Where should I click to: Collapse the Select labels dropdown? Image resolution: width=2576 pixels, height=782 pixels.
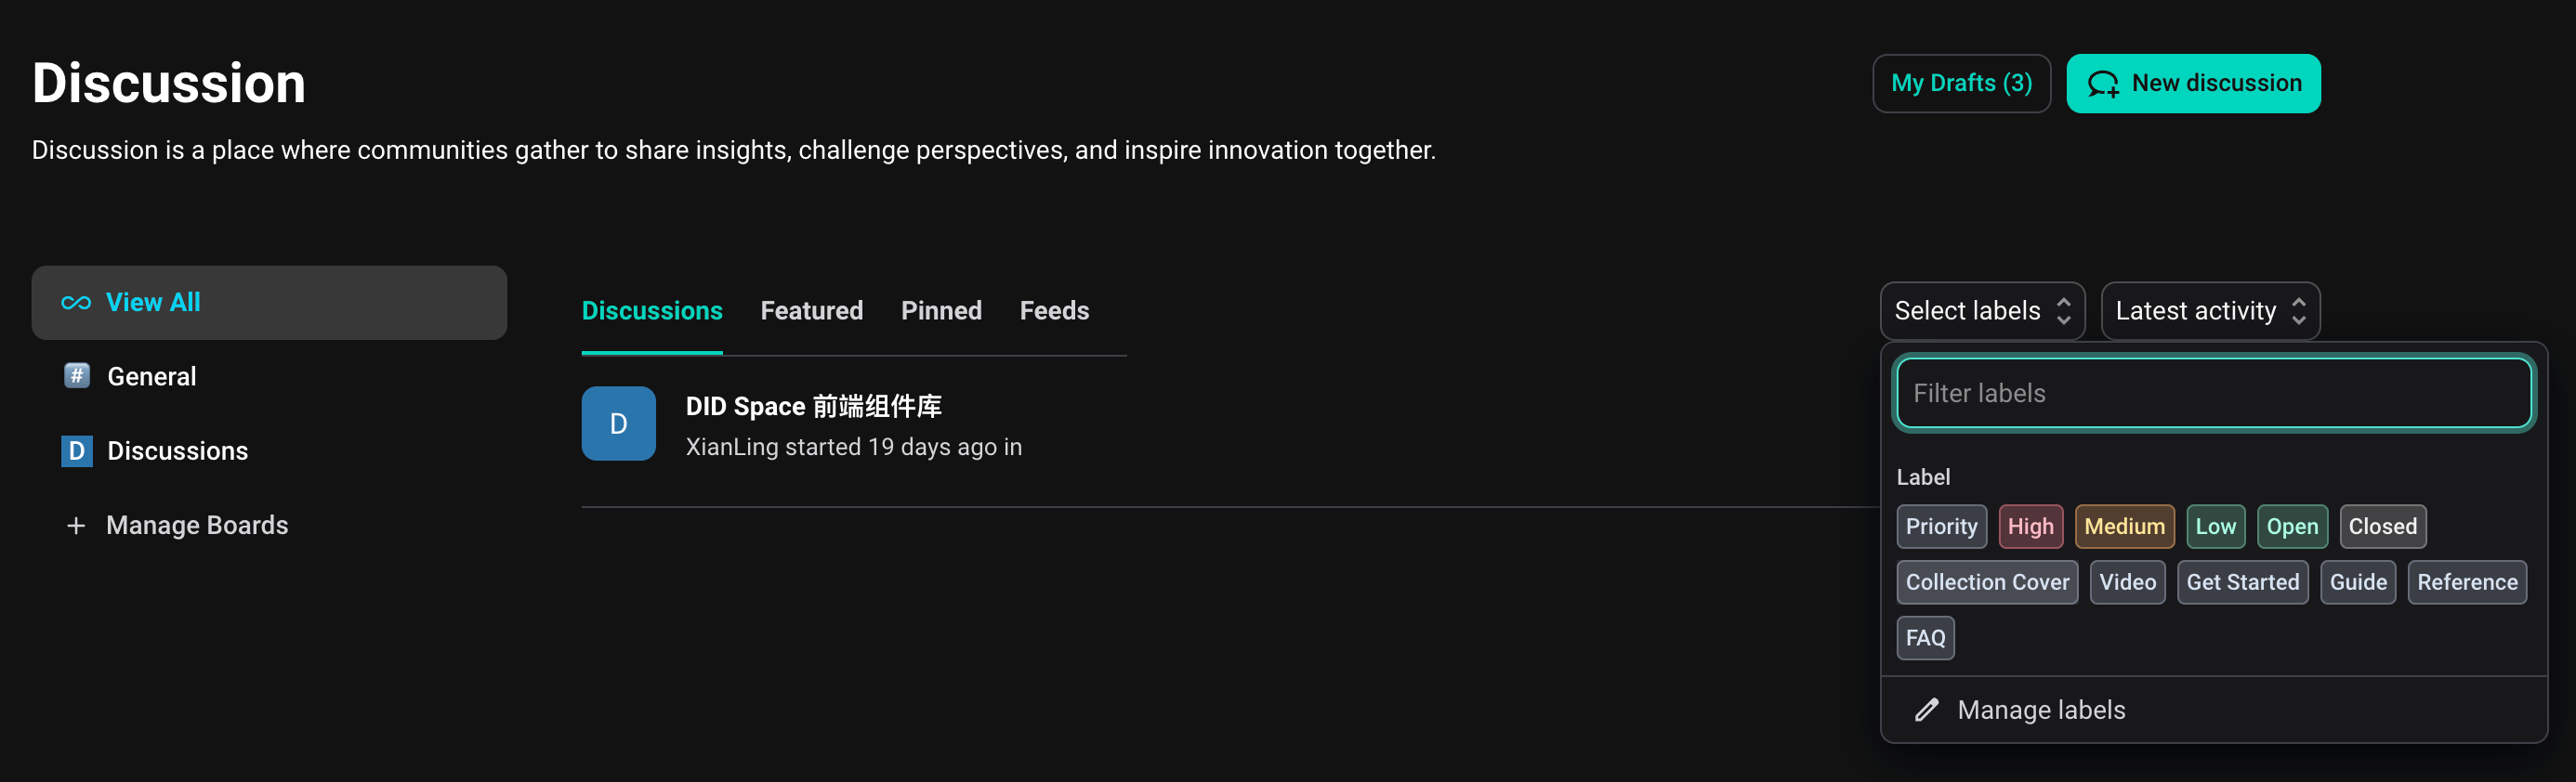tap(1981, 311)
